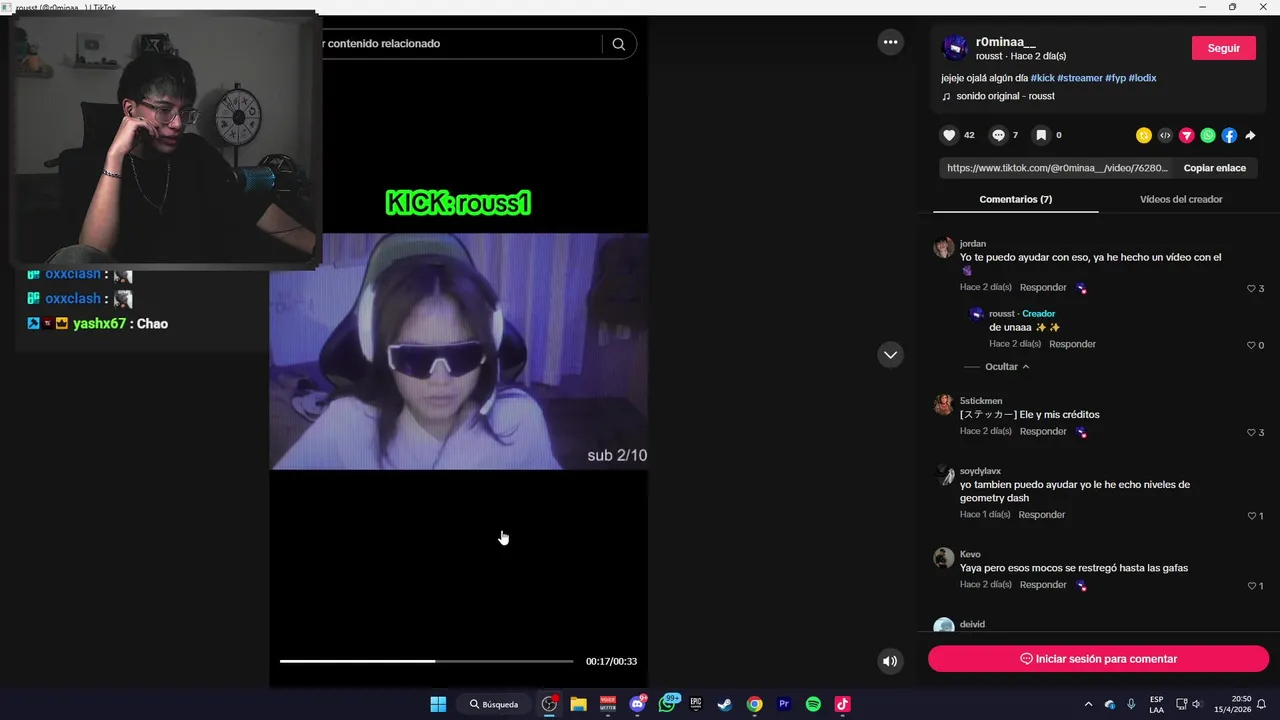Click the yashx67 chat username
Image resolution: width=1280 pixels, height=720 pixels.
click(x=99, y=323)
